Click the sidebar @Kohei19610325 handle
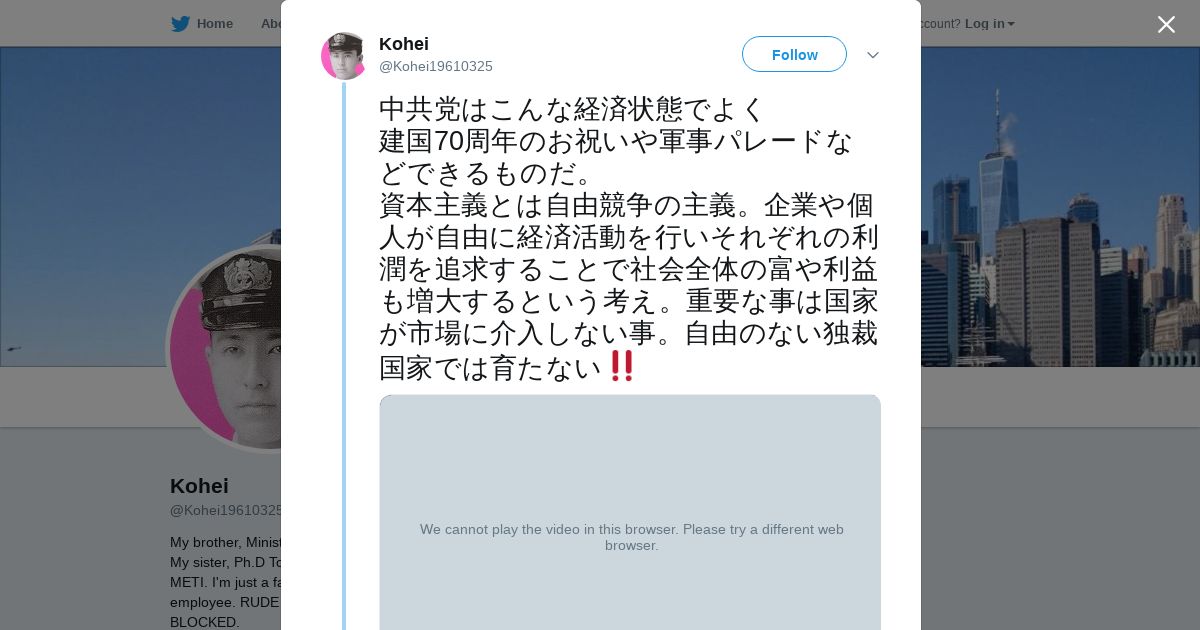 click(x=226, y=511)
